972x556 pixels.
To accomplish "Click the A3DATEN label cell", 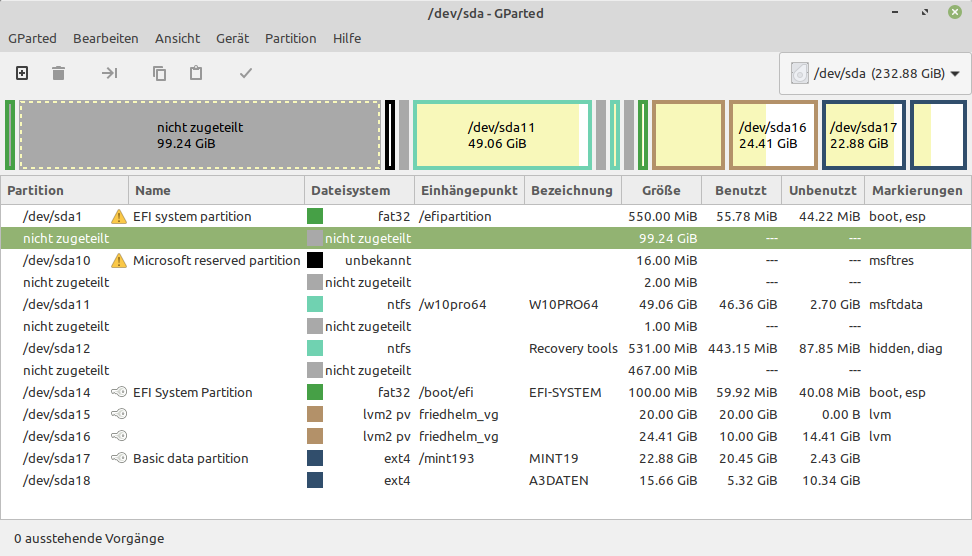I will [x=559, y=480].
